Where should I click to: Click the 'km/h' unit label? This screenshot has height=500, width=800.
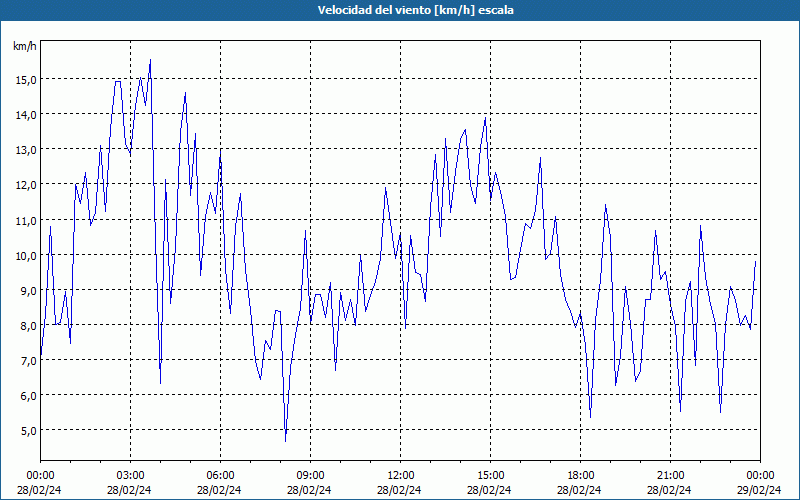(24, 46)
